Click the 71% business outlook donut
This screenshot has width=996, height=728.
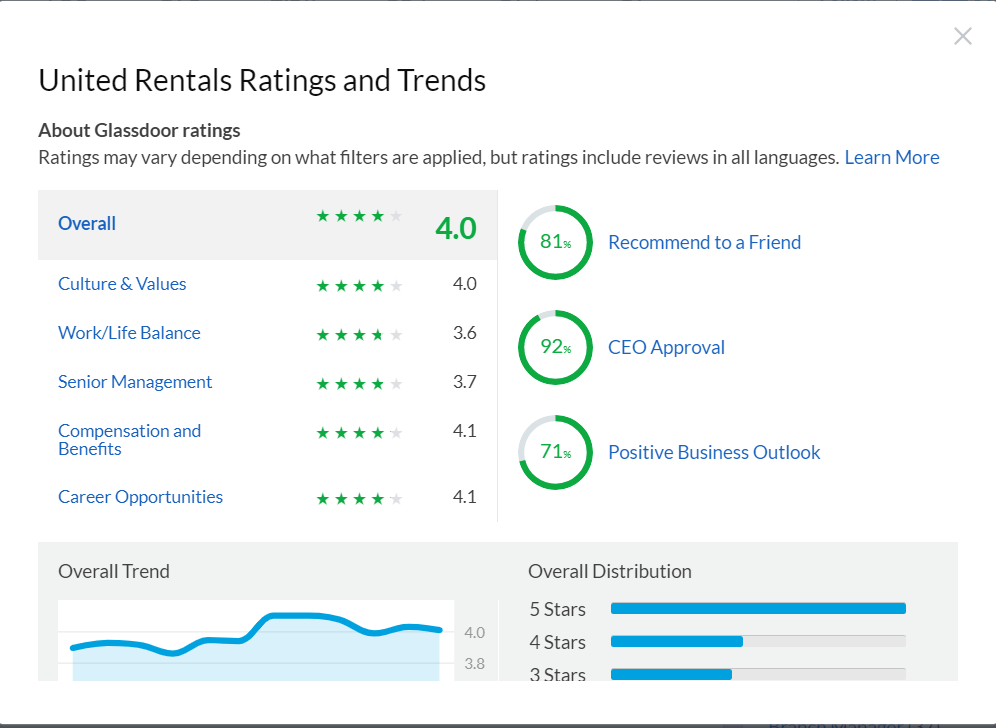tap(555, 452)
